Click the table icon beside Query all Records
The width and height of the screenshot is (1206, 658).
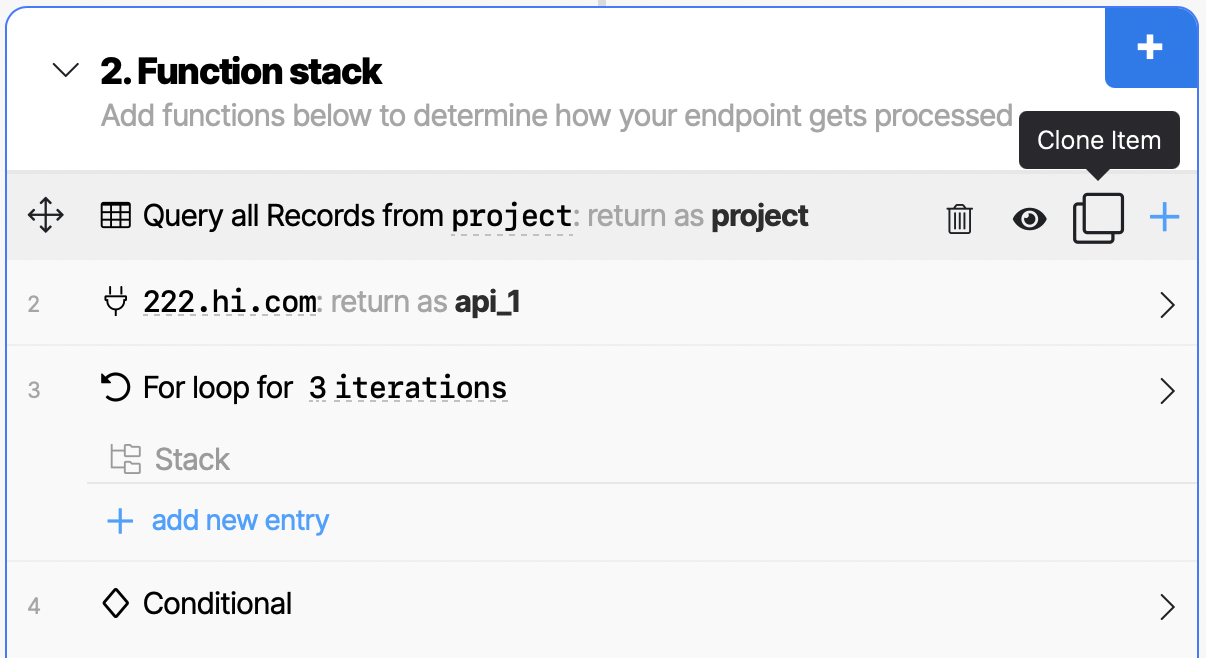click(116, 216)
